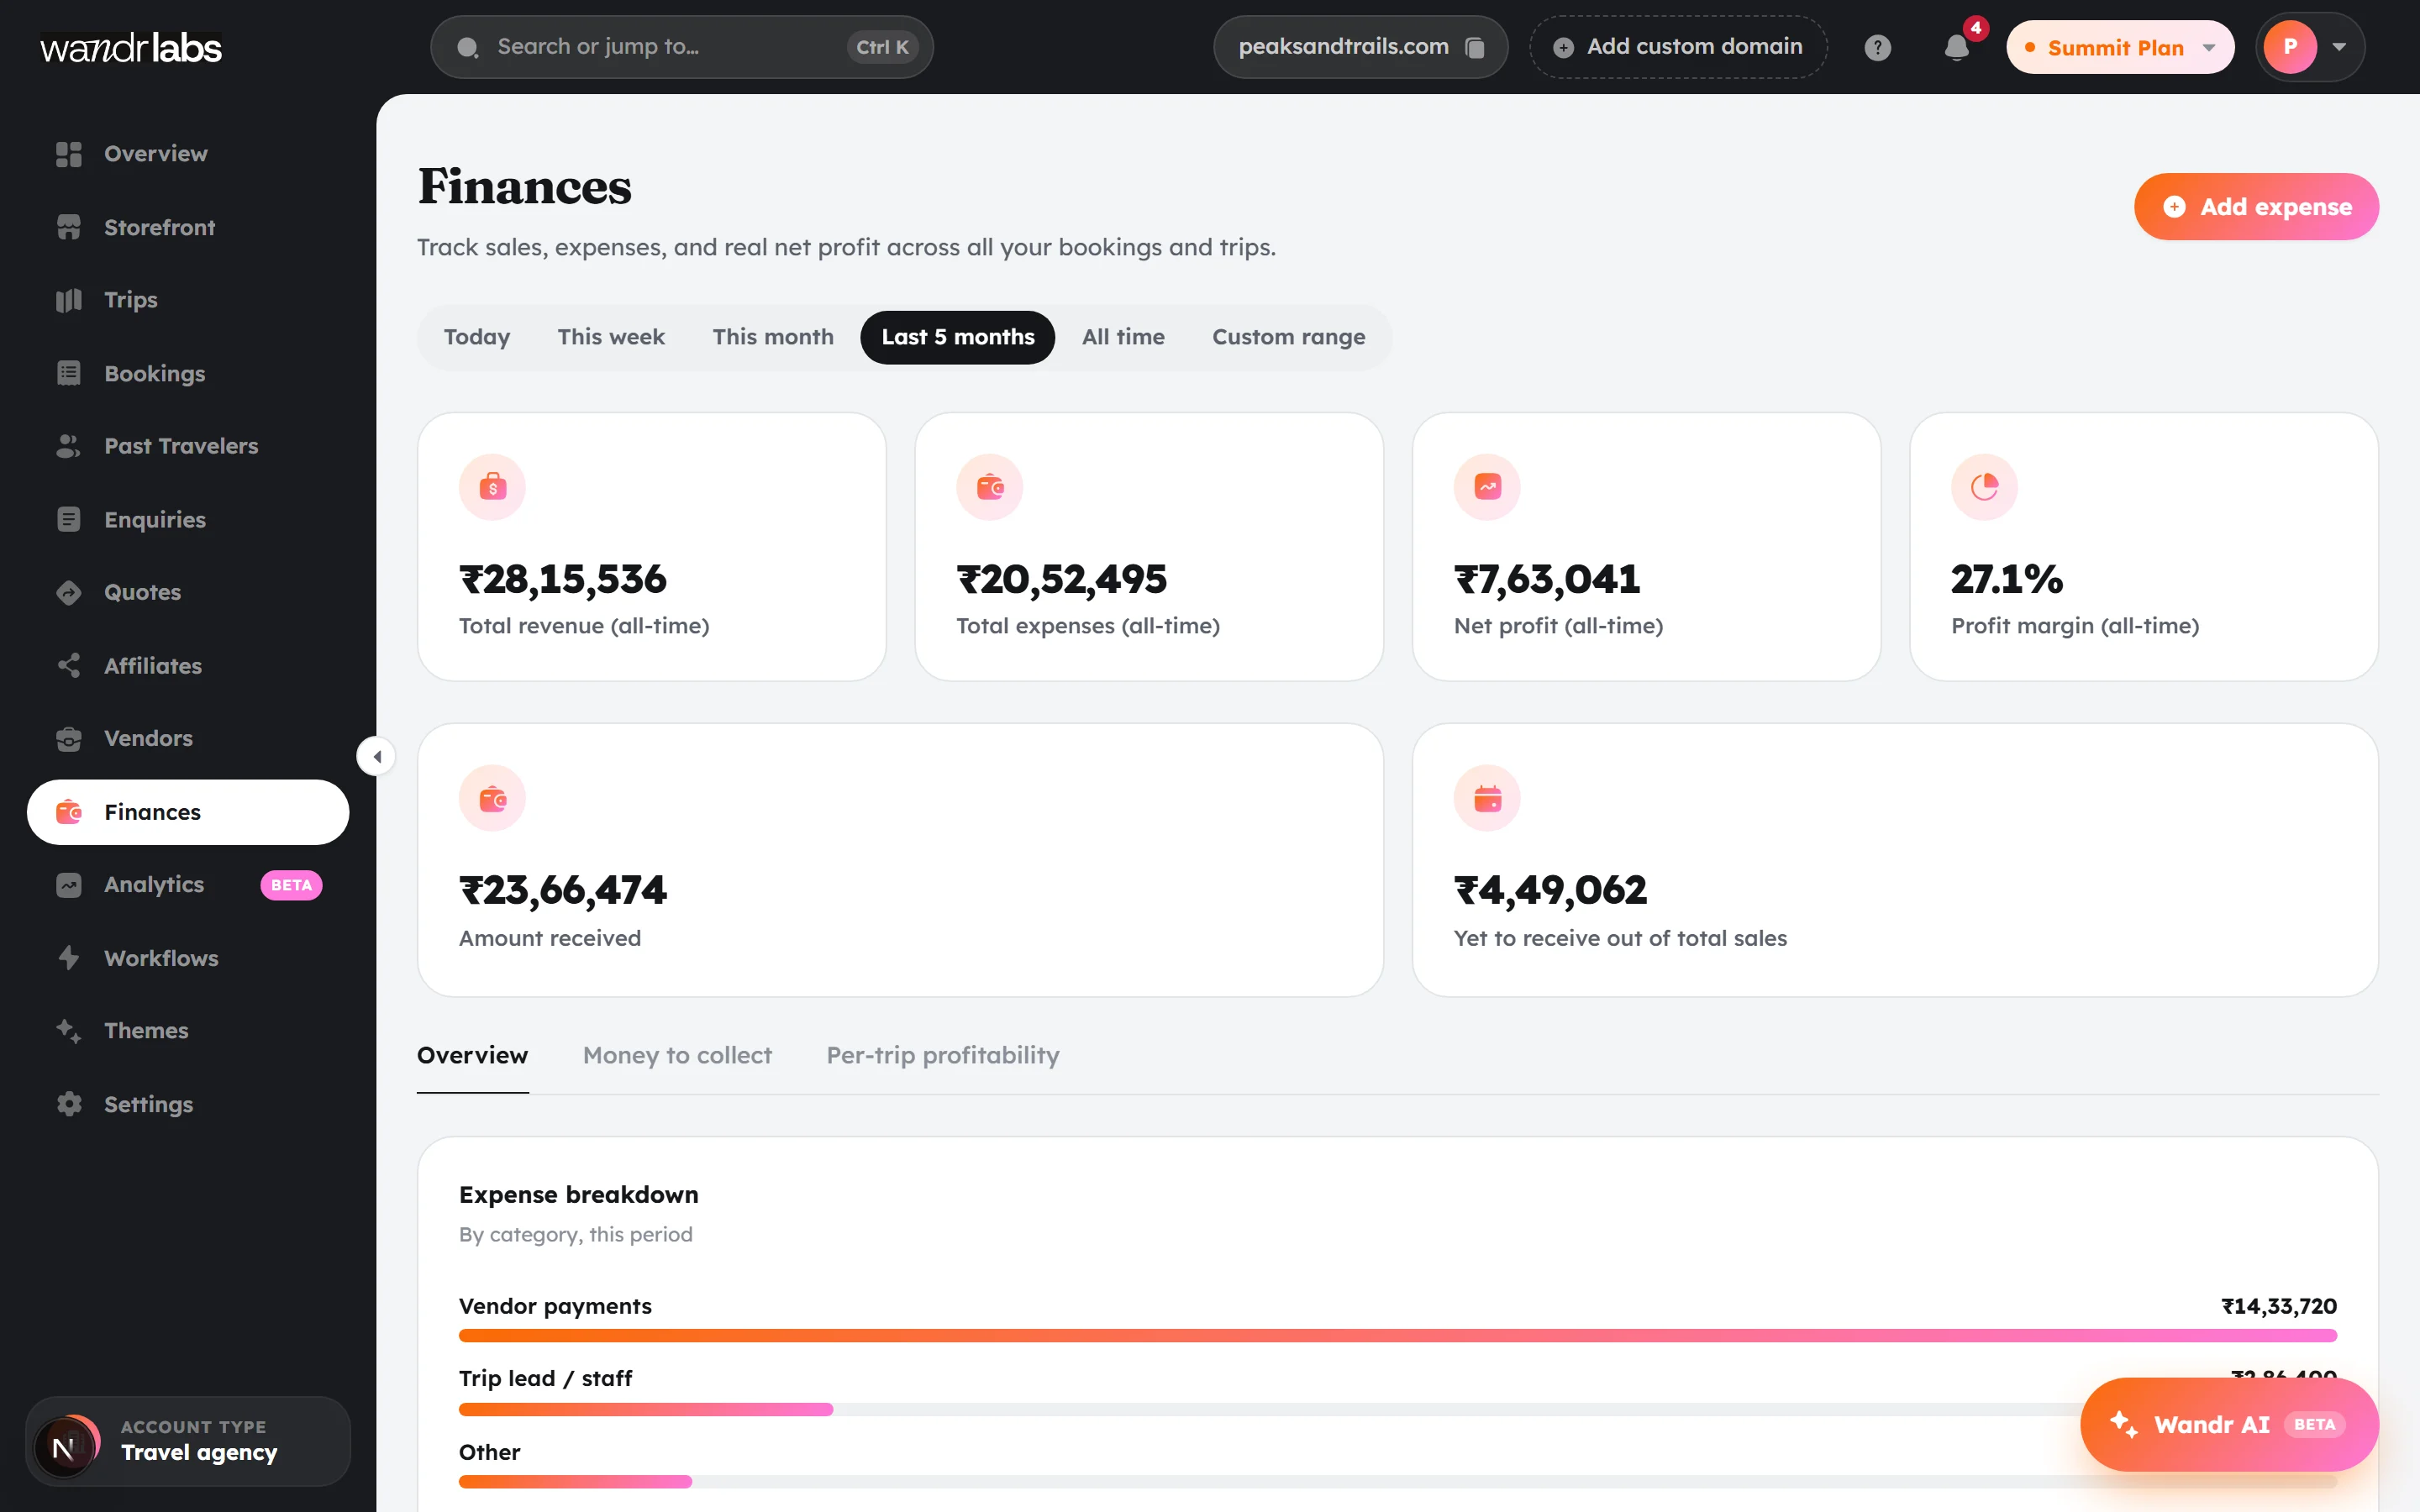Click the Travel agency account type card
This screenshot has height=1512, width=2420.
188,1441
